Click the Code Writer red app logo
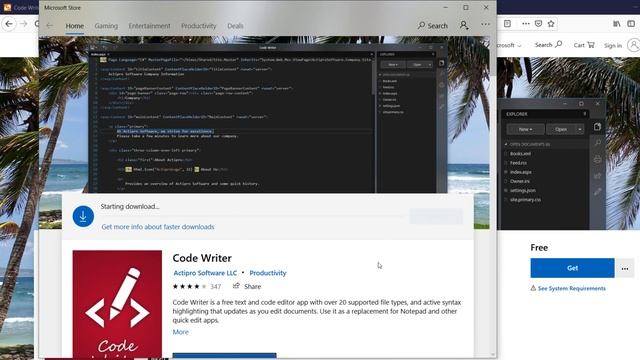Viewport: 640px width, 360px height. coord(117,304)
